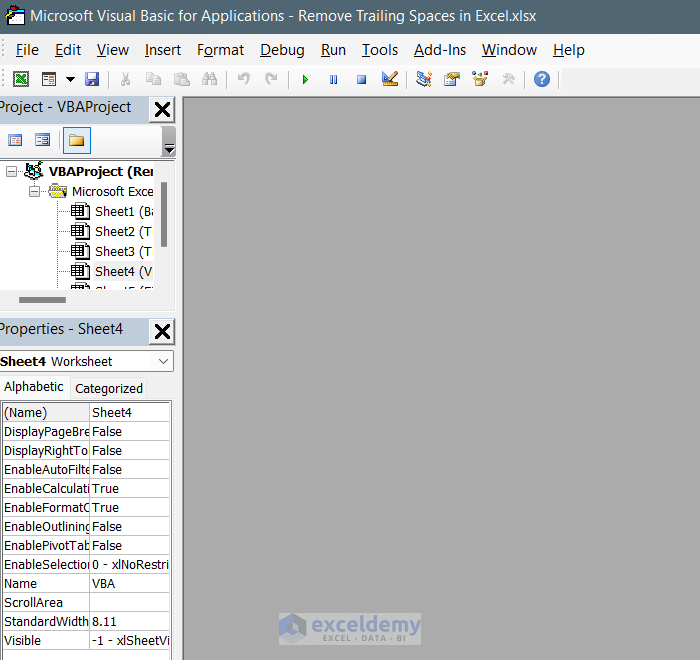This screenshot has width=700, height=660.
Task: Click the Project tree vertical scrollbar
Action: (164, 214)
